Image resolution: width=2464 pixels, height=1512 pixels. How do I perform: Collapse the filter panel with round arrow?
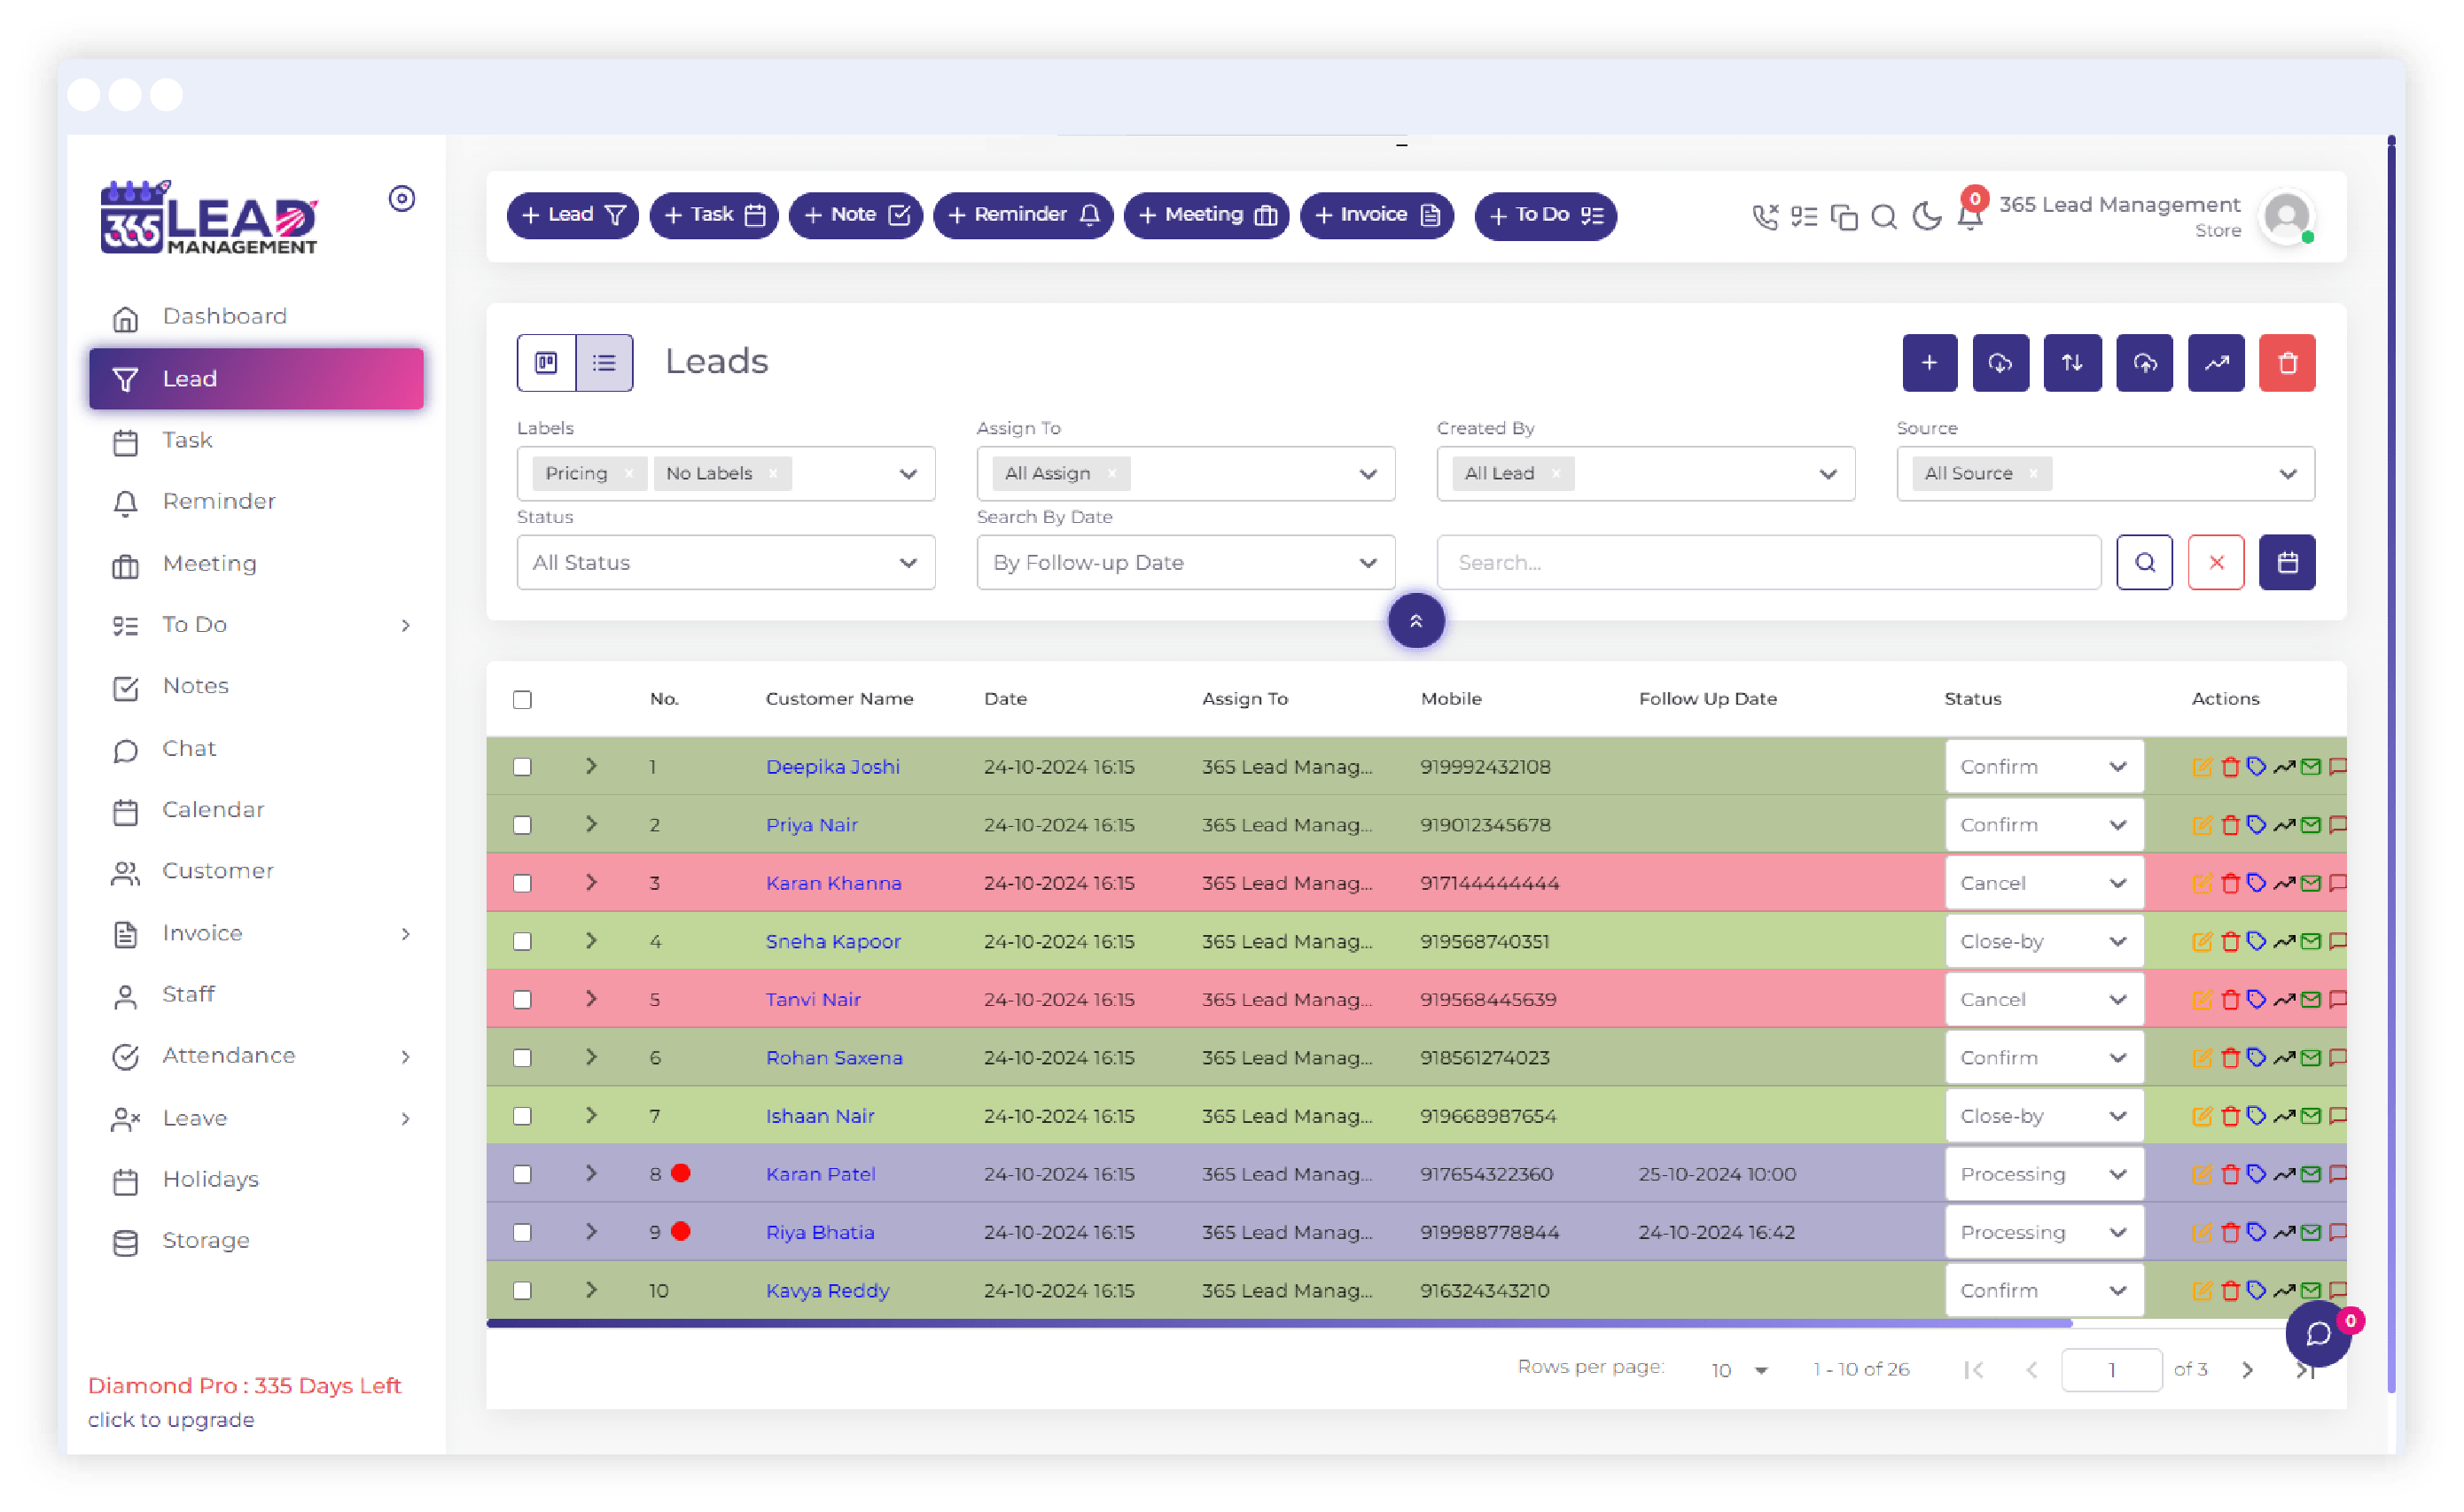pyautogui.click(x=1416, y=621)
